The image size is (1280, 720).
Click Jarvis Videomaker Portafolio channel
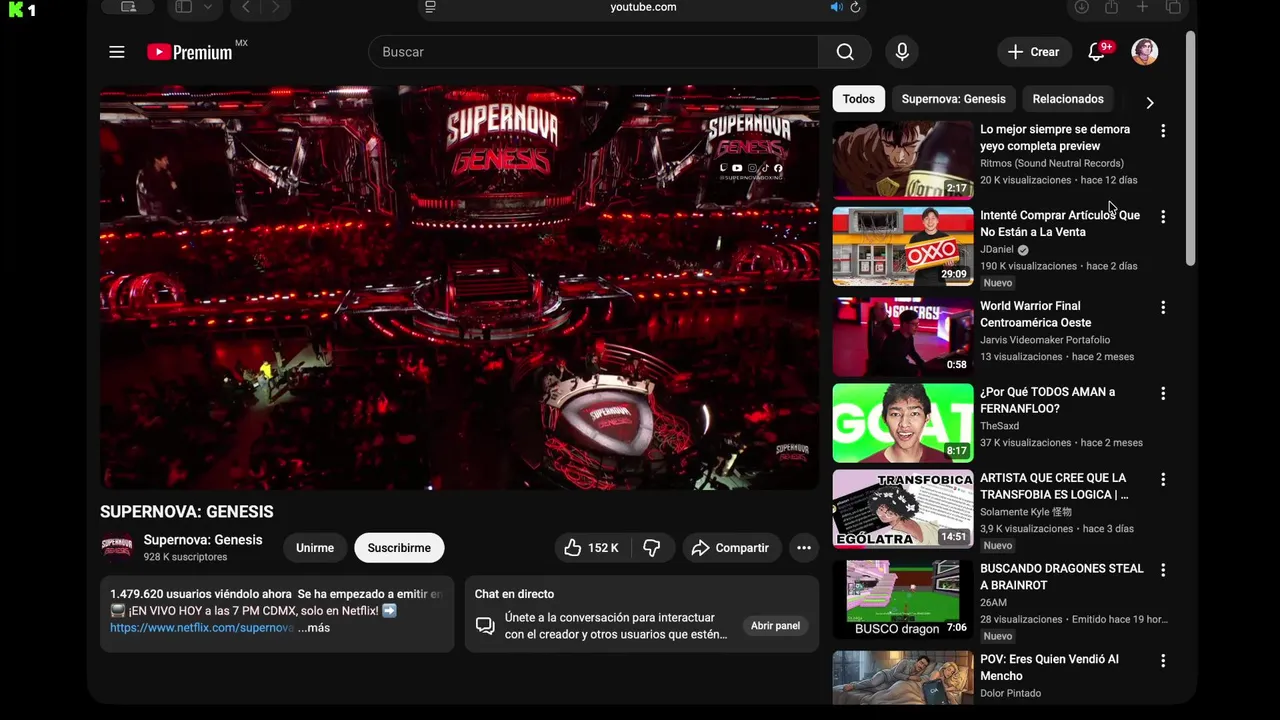pyautogui.click(x=1045, y=340)
